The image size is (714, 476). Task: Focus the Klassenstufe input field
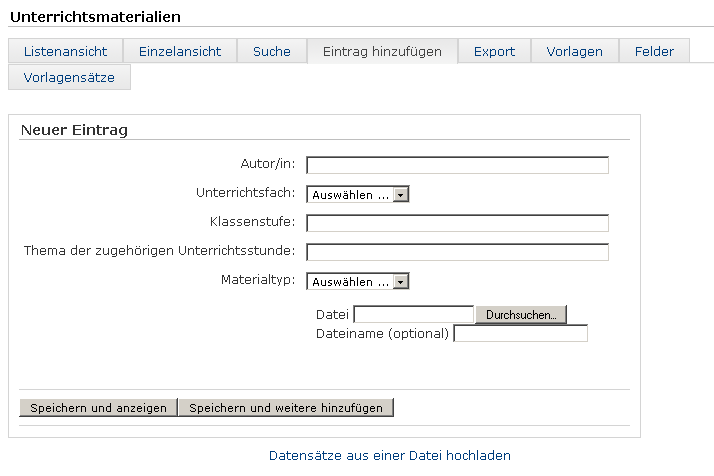coord(457,223)
